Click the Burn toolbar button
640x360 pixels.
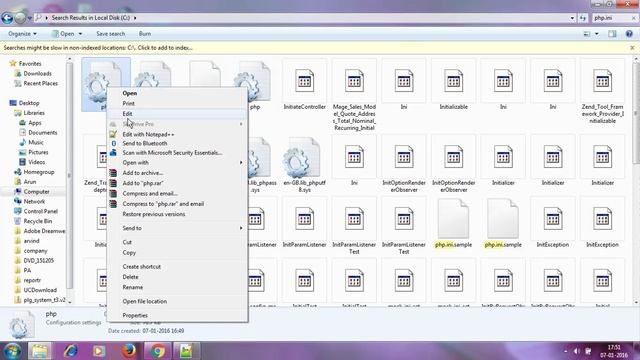pos(145,34)
